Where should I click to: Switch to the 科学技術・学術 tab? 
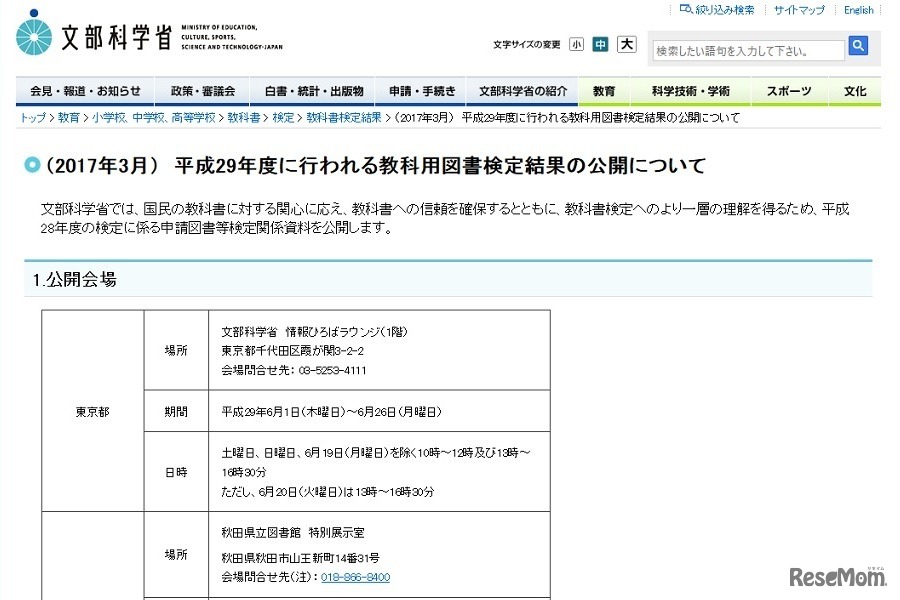point(691,90)
